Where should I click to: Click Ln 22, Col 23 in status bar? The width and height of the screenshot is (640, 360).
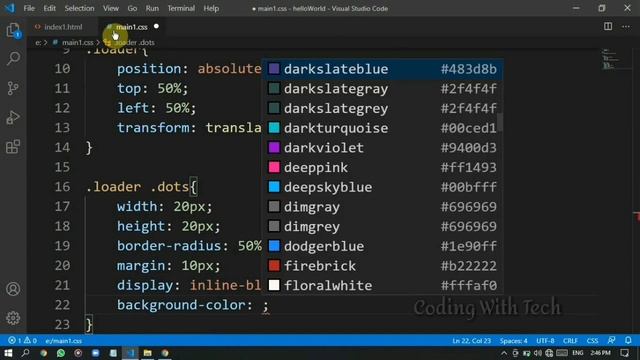tap(471, 340)
